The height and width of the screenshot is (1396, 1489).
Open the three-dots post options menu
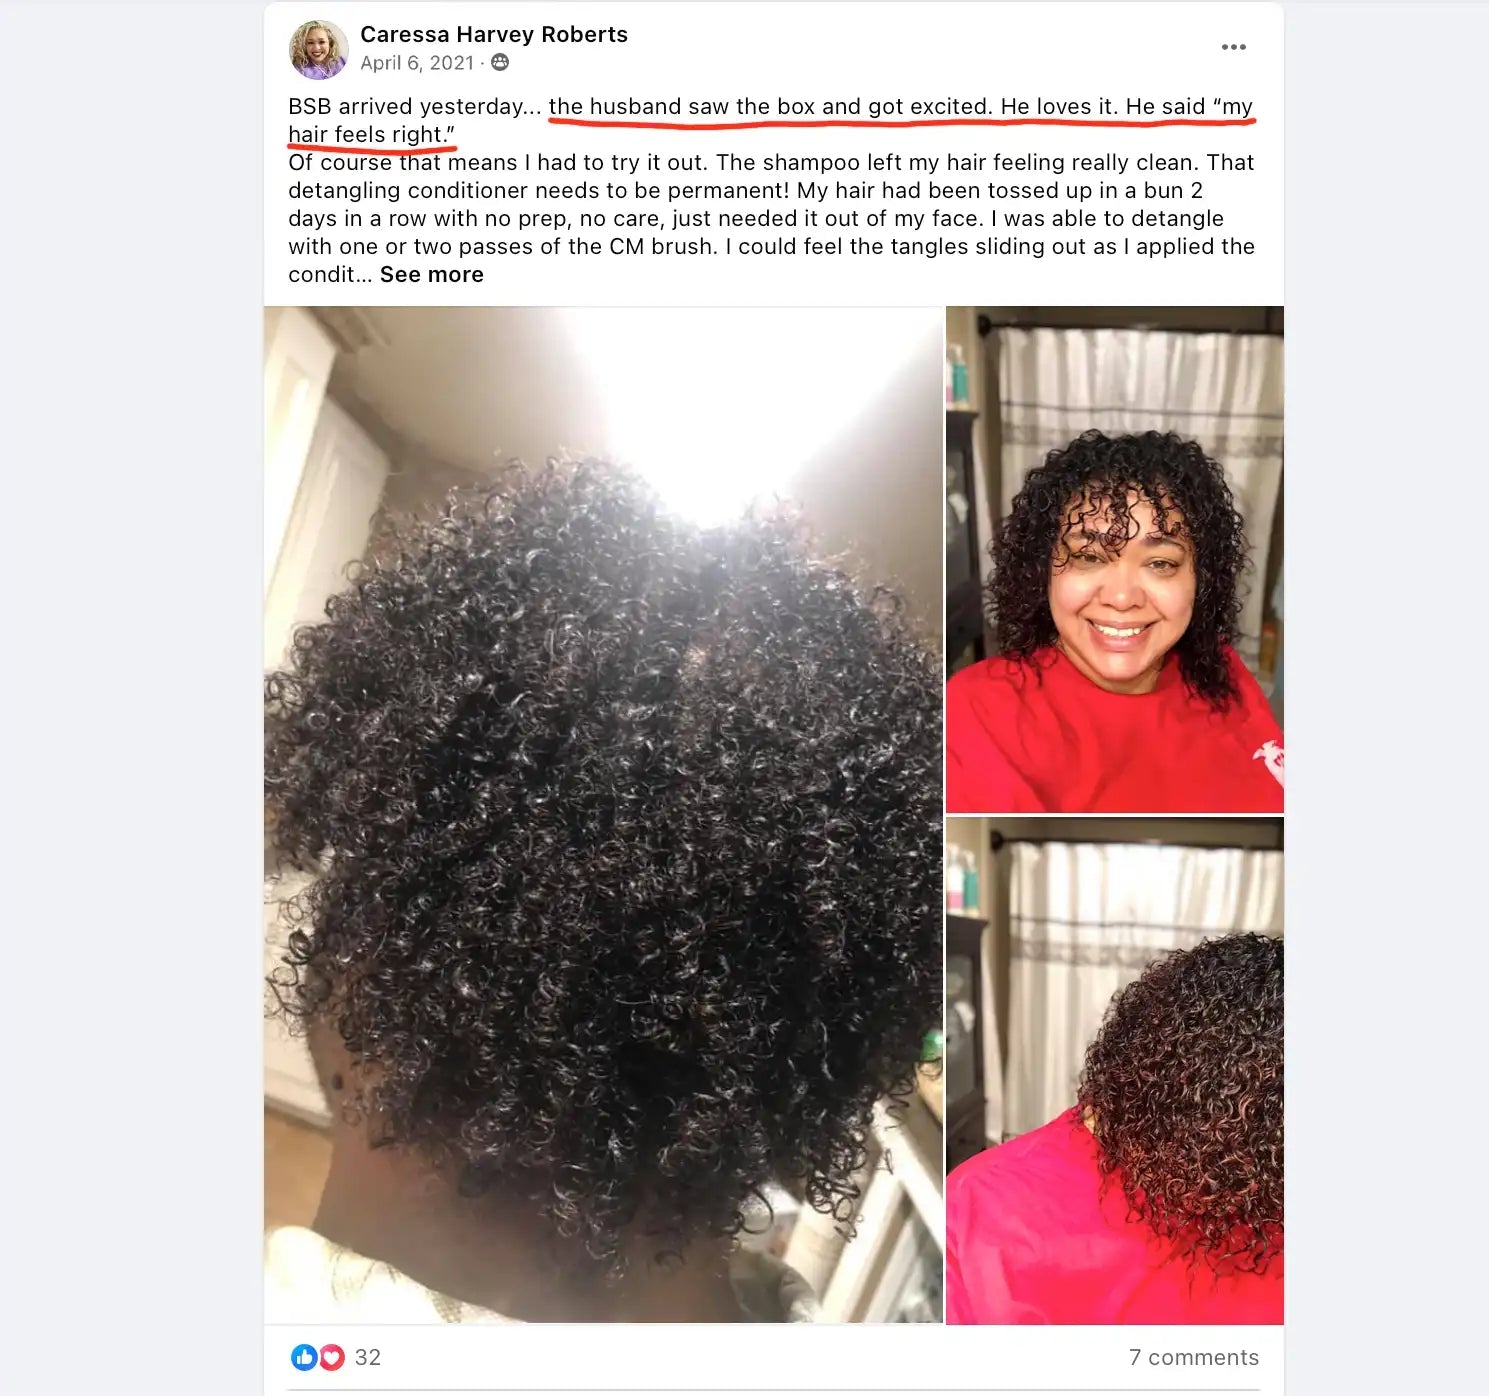tap(1233, 47)
